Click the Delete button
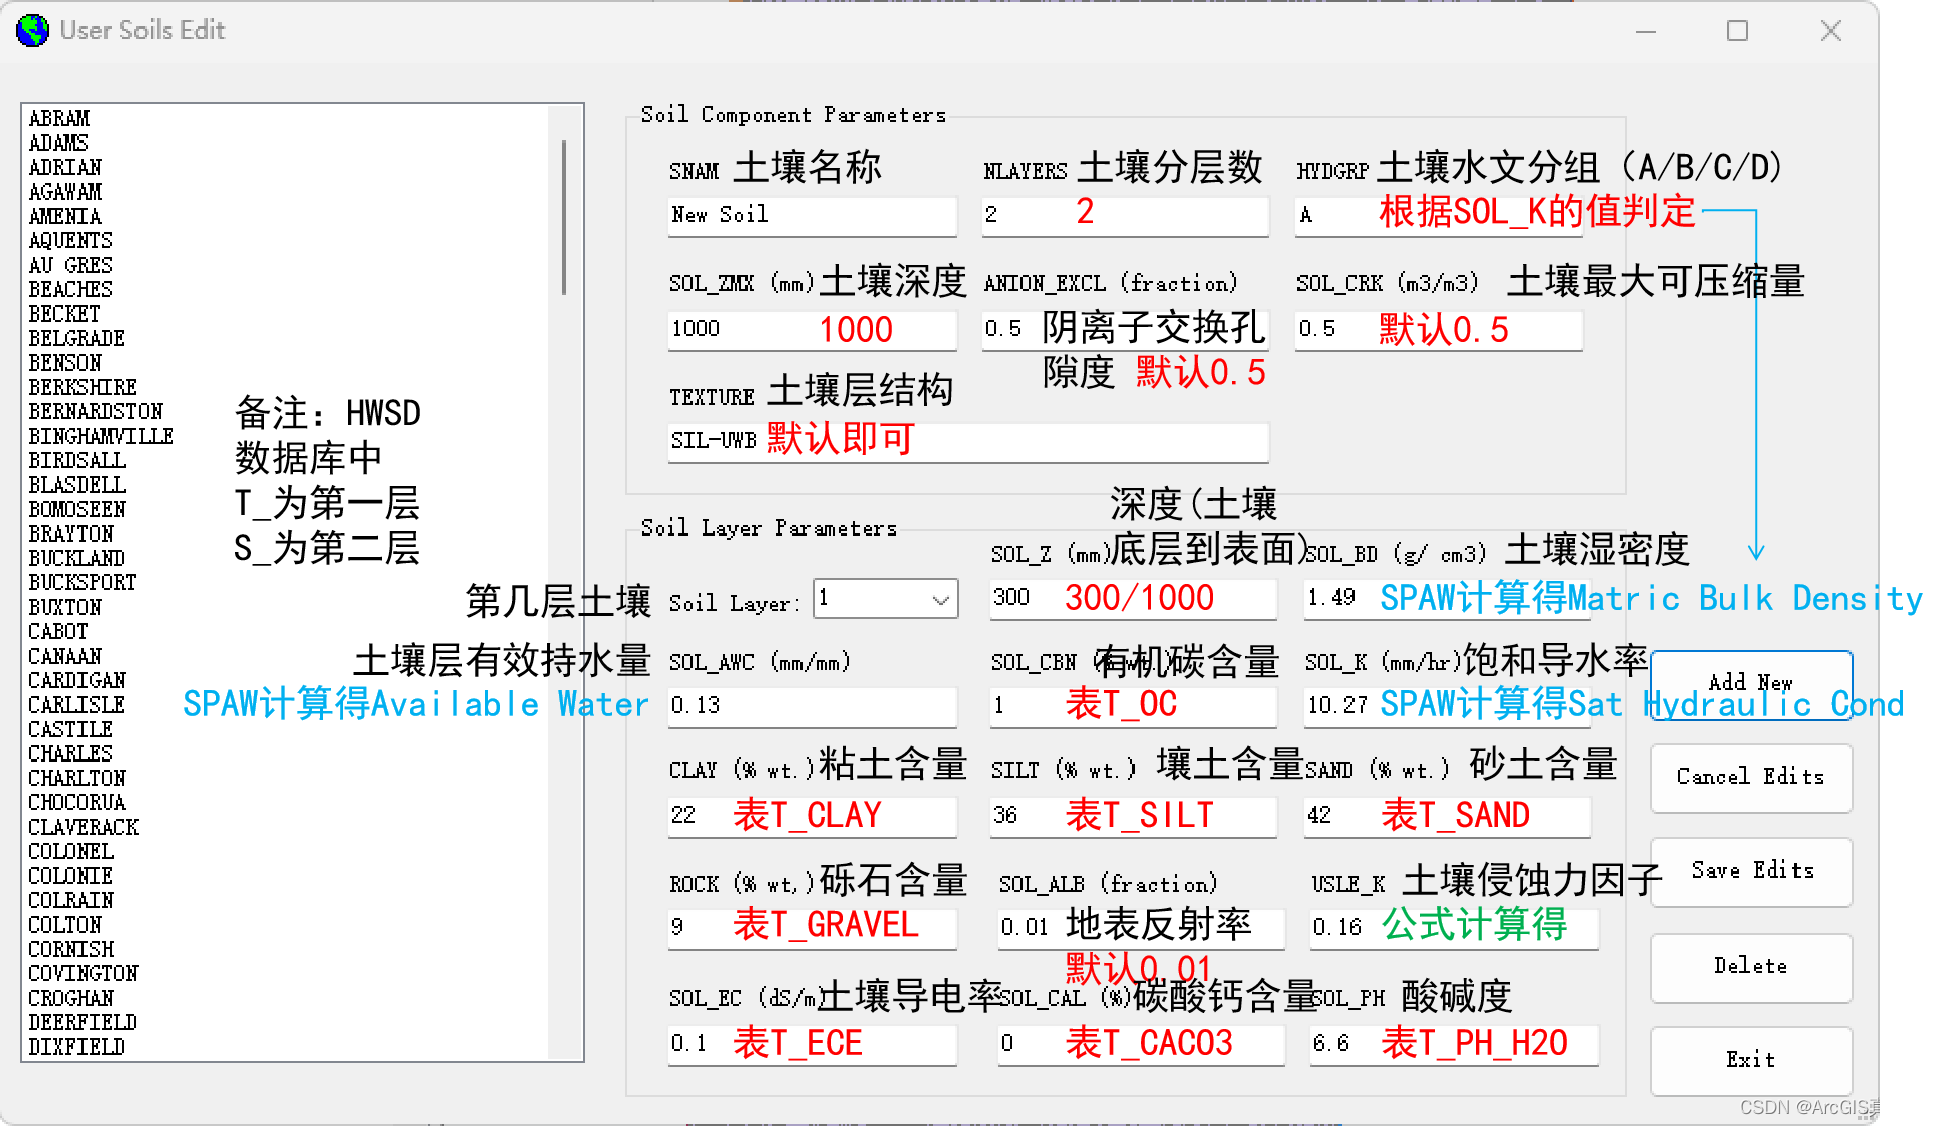Screen dimensions: 1944x1127 [x=1751, y=966]
